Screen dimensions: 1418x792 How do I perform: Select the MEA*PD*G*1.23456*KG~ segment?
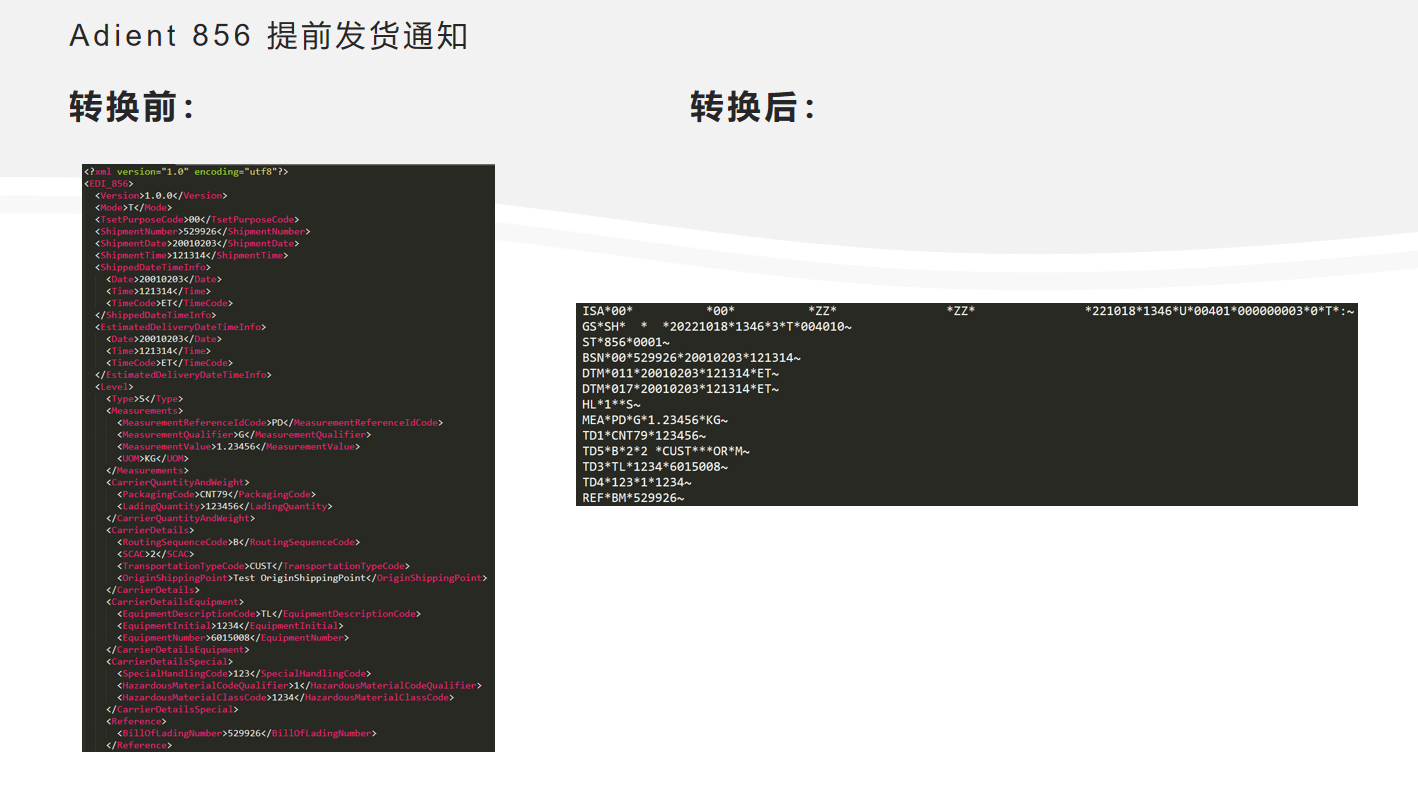pyautogui.click(x=655, y=420)
